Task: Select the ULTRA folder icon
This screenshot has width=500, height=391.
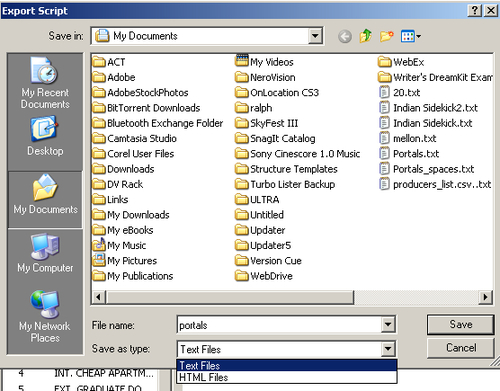Action: coord(242,199)
